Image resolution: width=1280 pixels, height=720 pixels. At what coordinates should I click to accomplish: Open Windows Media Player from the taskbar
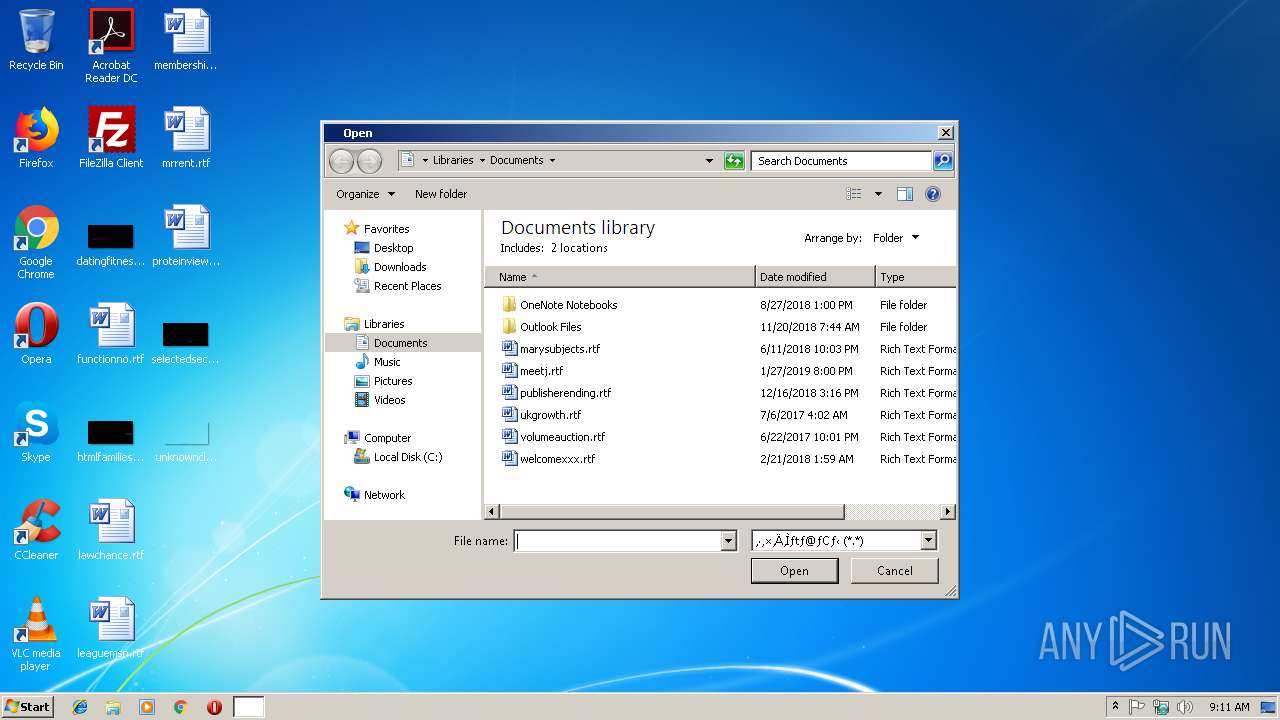[147, 707]
